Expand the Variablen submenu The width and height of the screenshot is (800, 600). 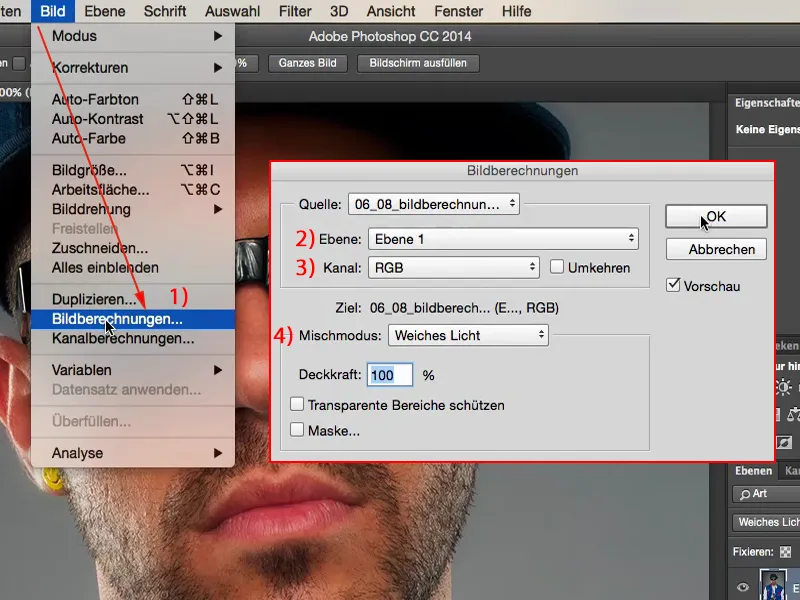click(133, 370)
